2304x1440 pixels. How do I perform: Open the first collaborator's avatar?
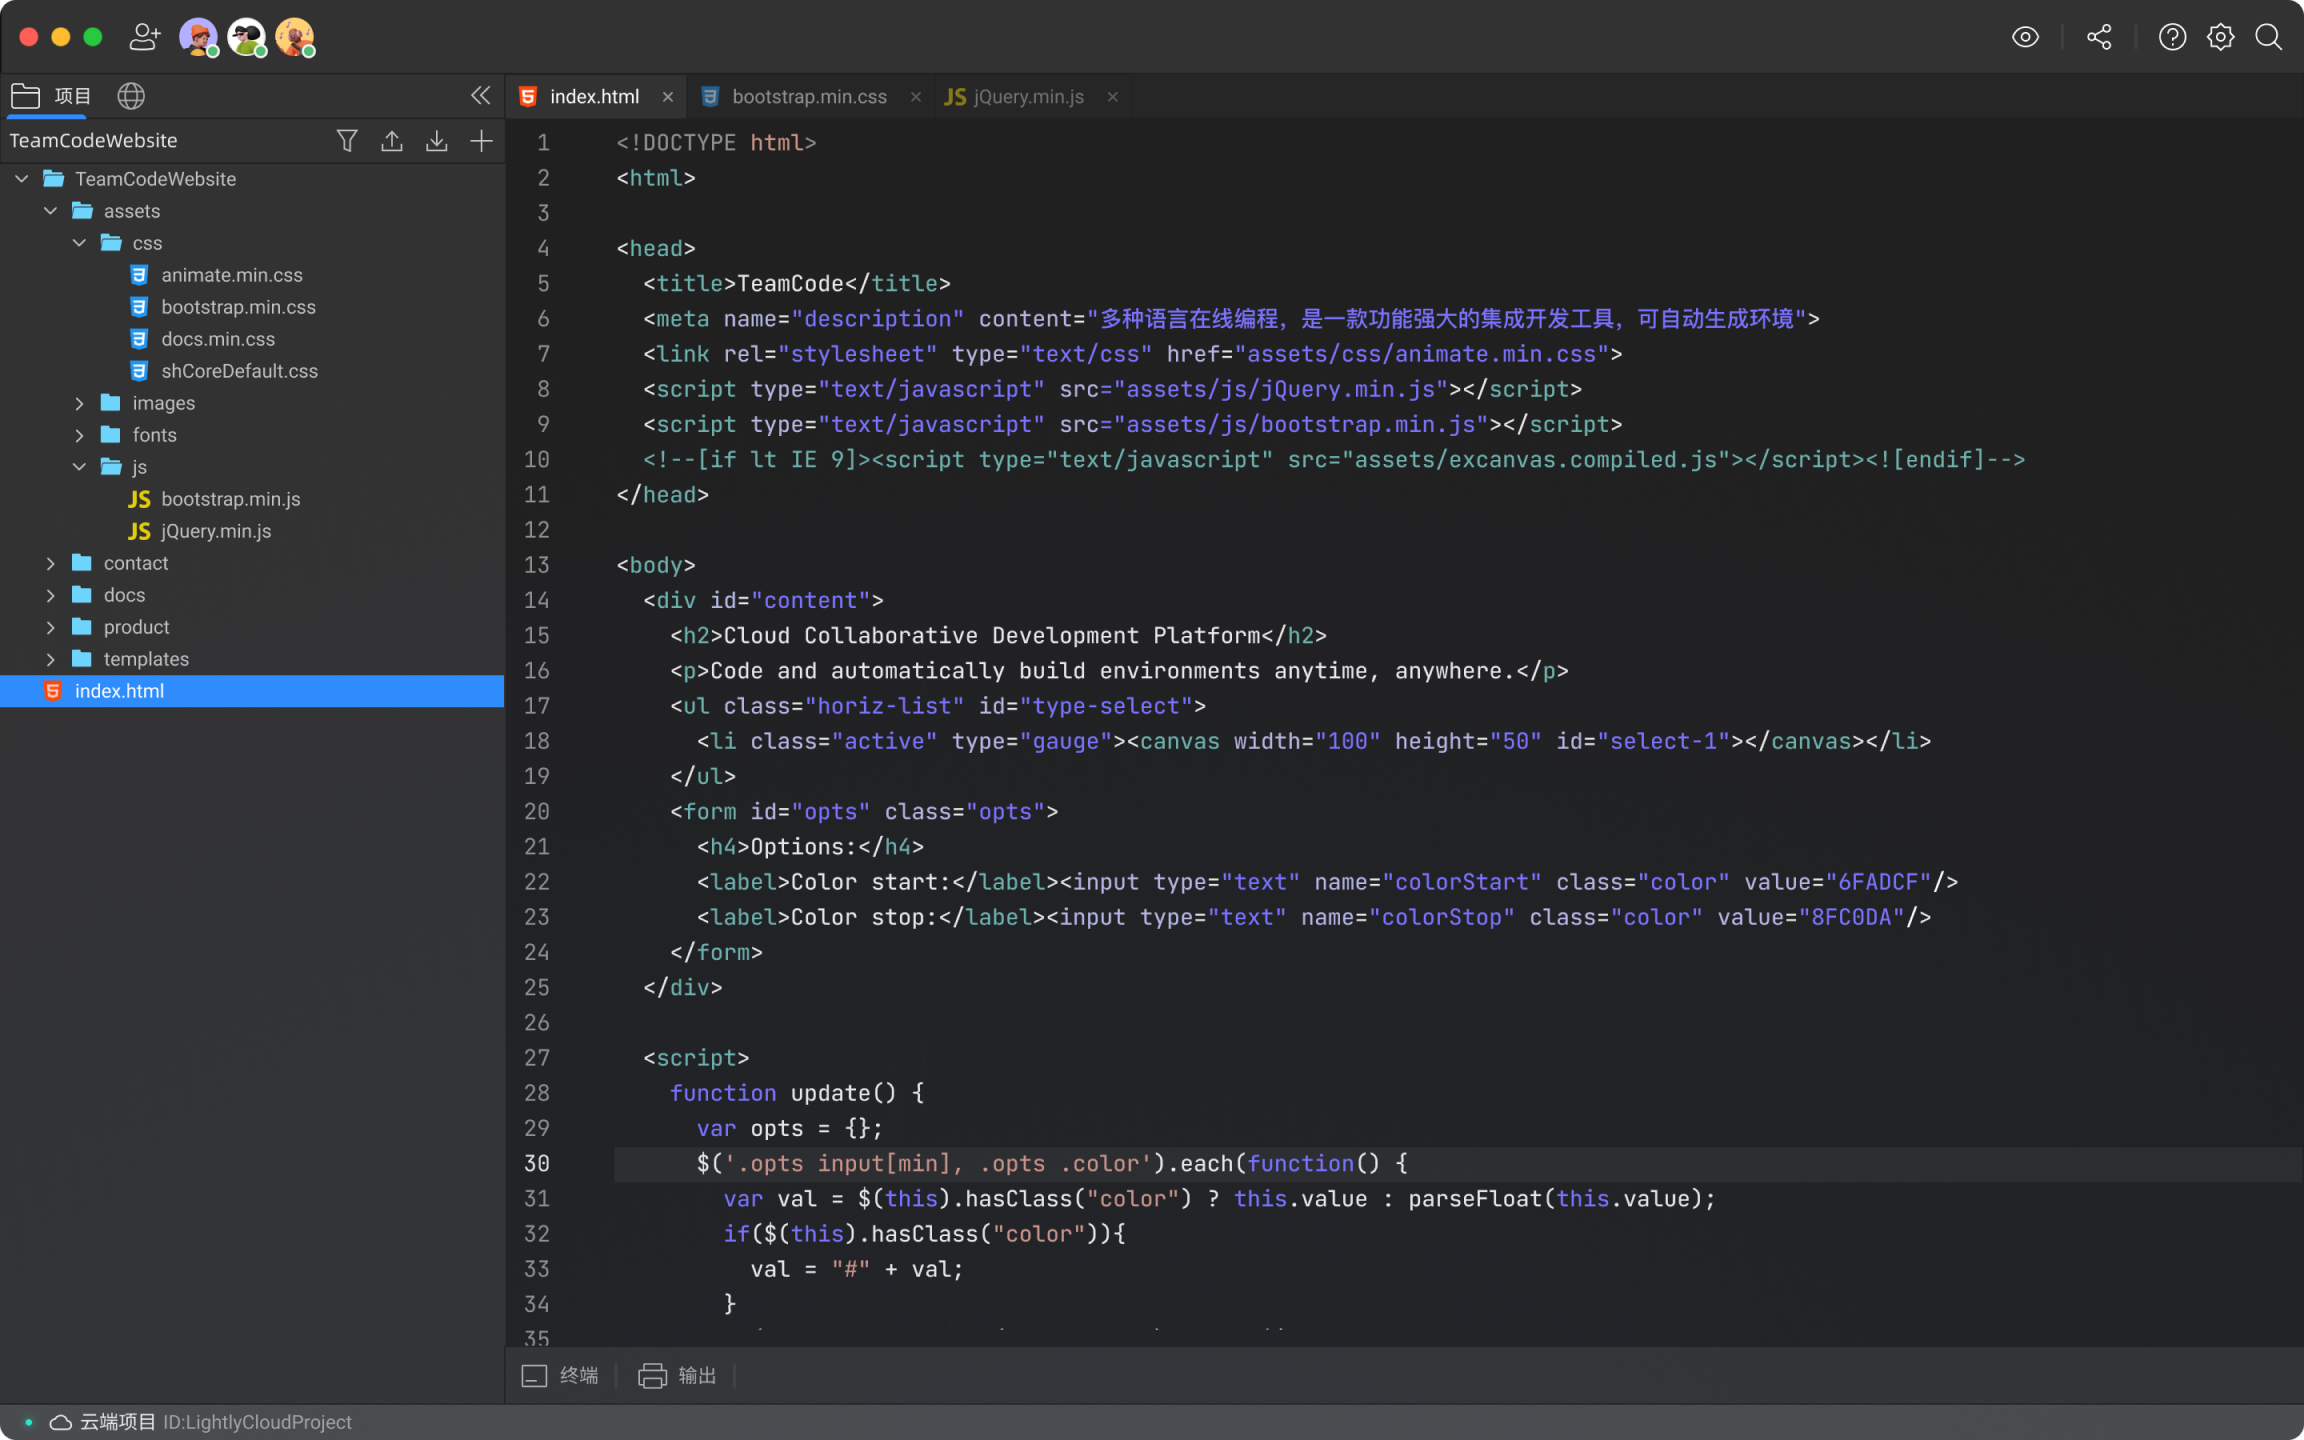pyautogui.click(x=198, y=37)
